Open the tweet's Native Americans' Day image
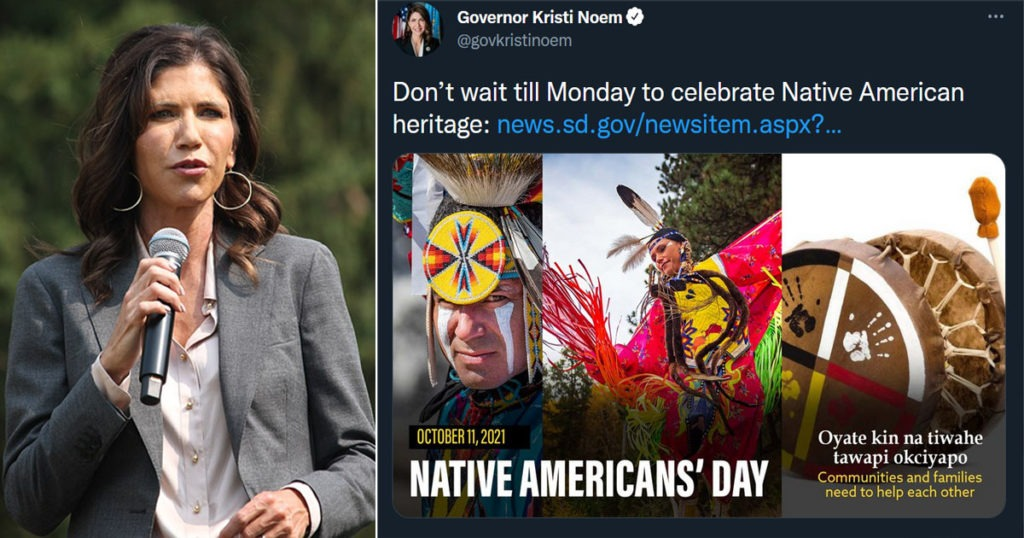The image size is (1024, 538). point(698,336)
